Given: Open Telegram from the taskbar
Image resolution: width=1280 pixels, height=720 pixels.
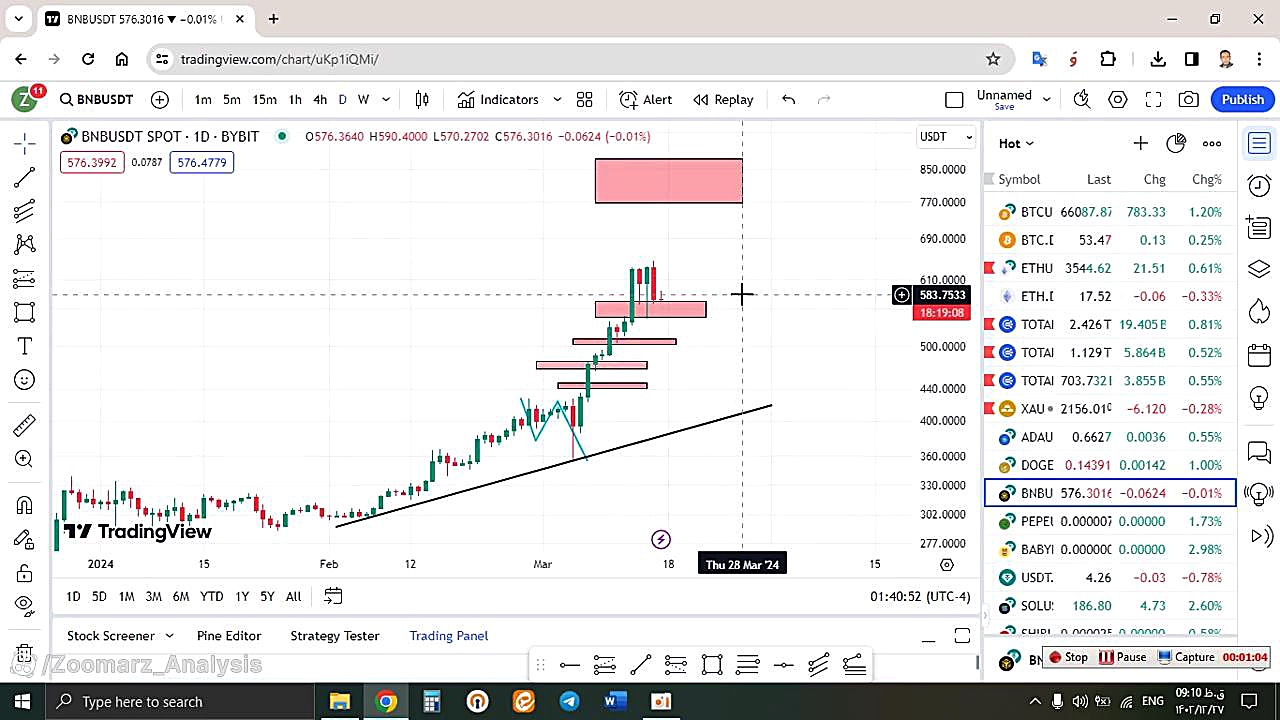Looking at the screenshot, I should click(569, 701).
